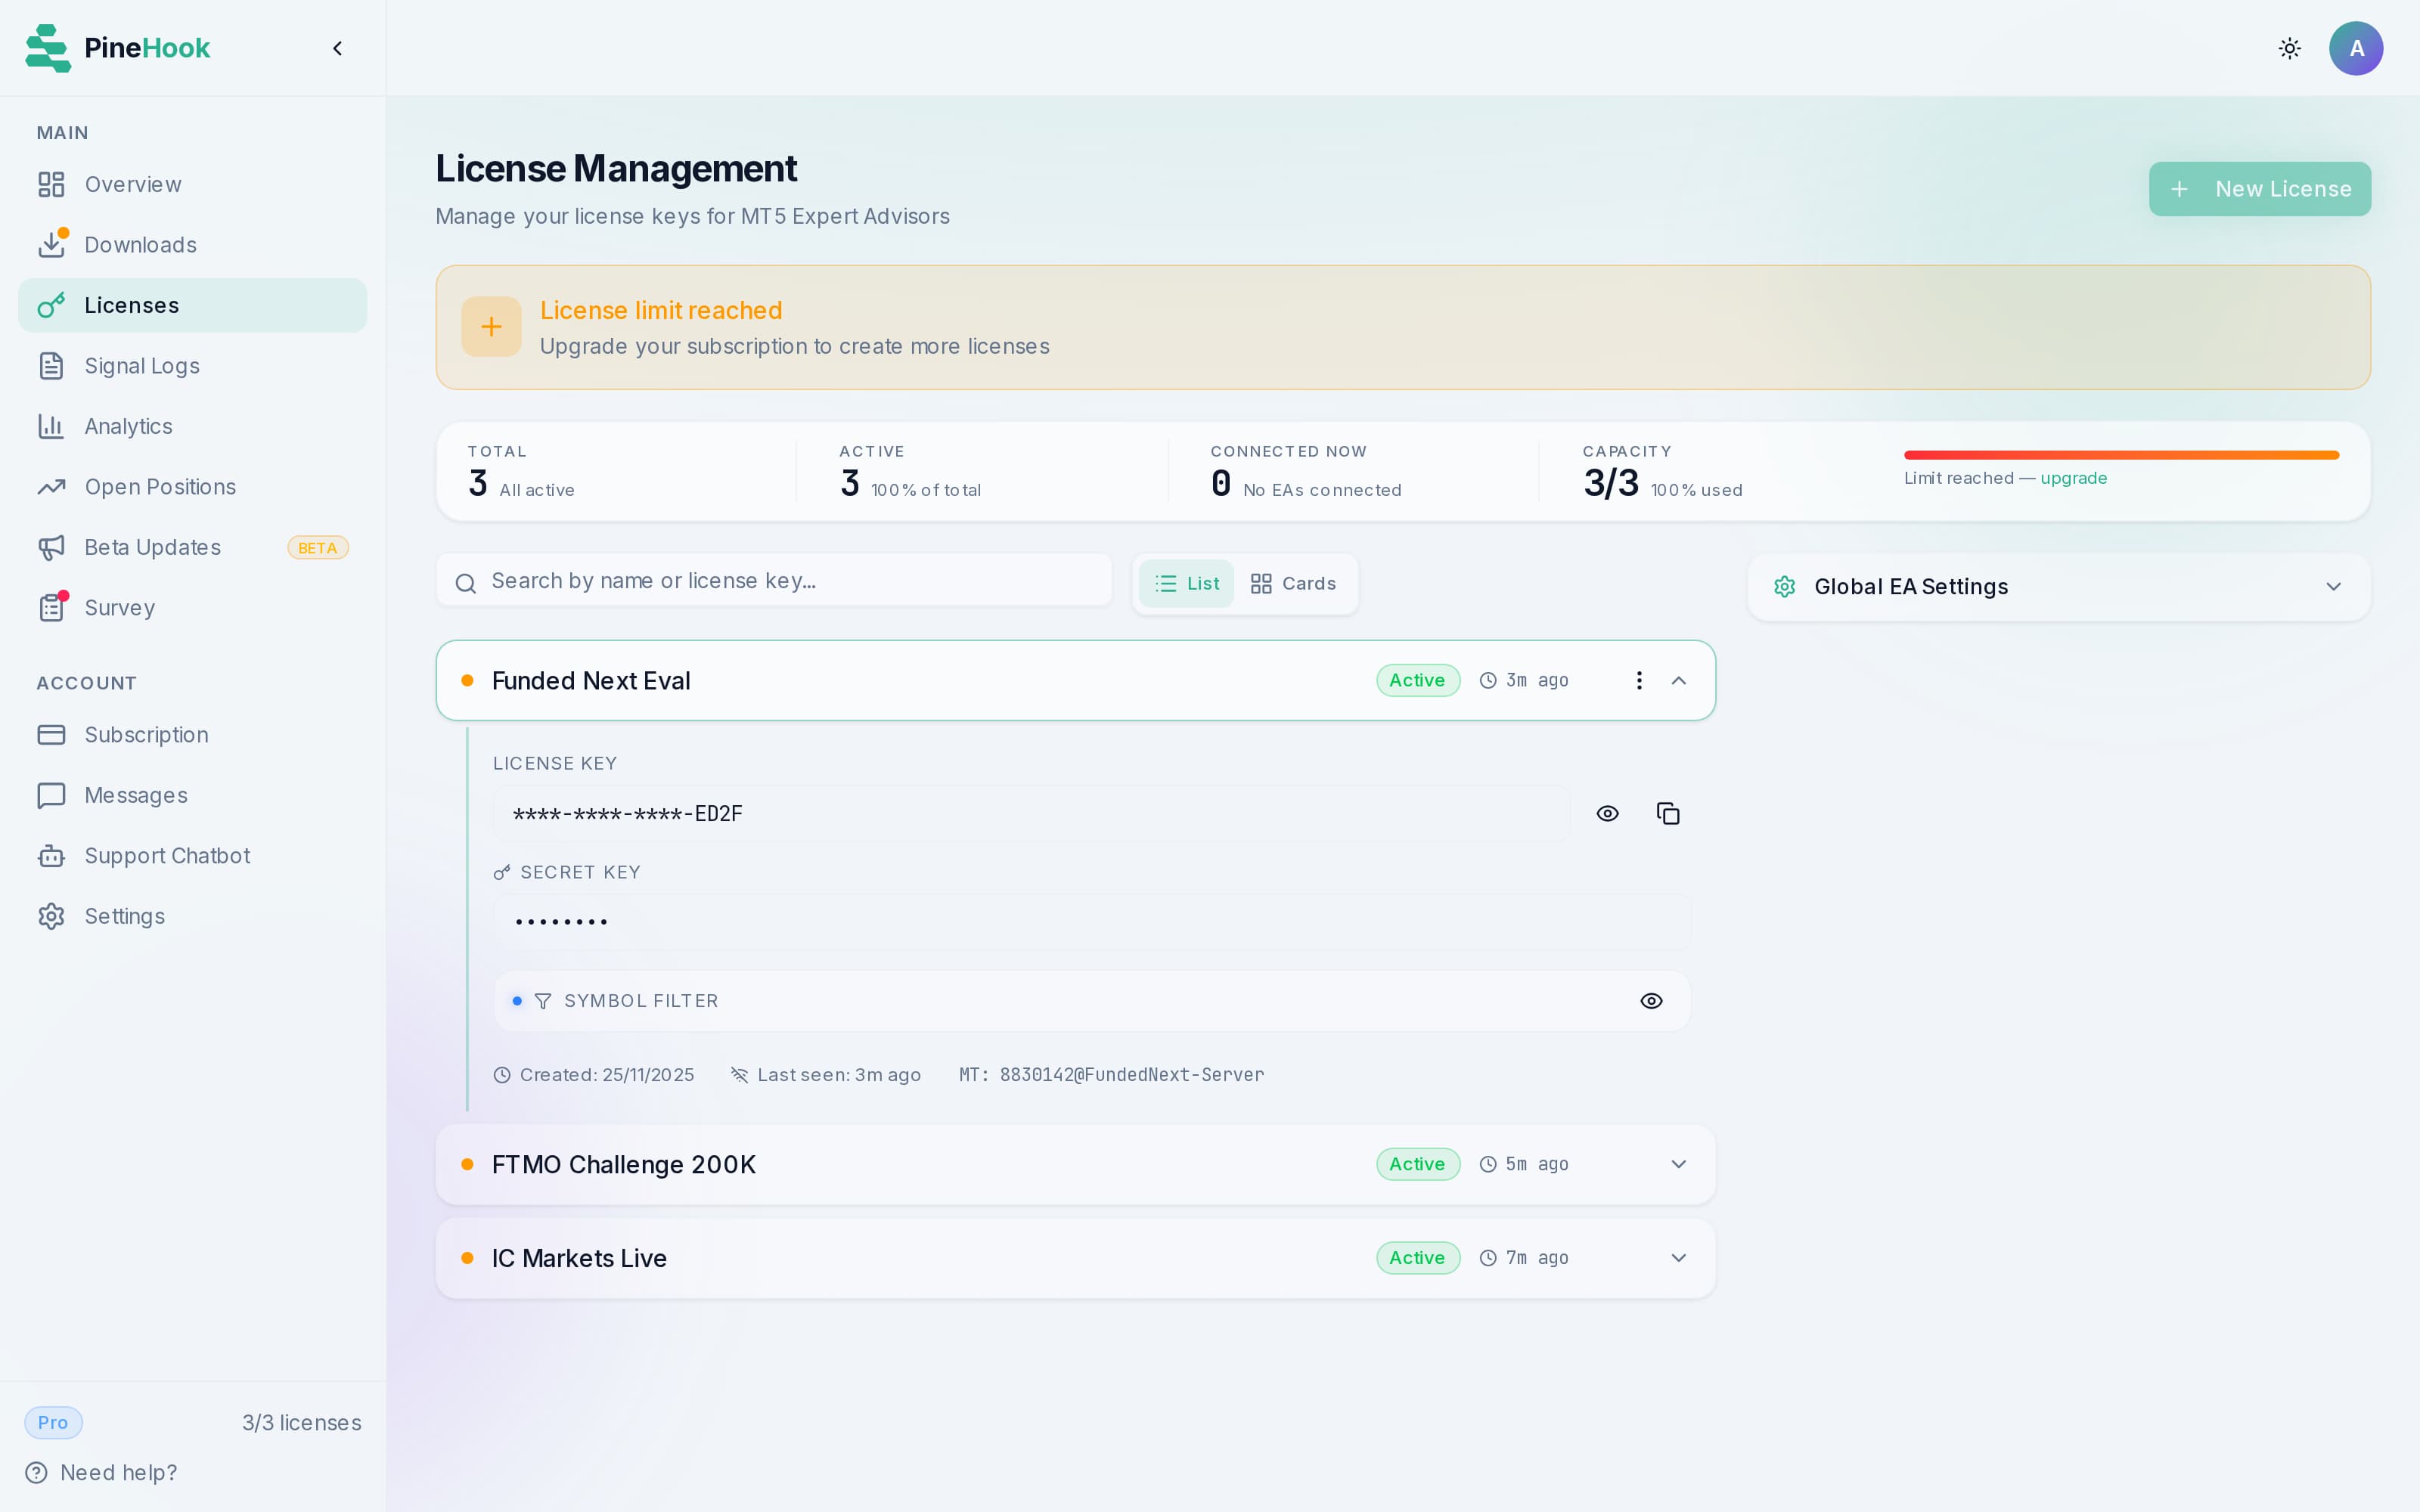This screenshot has height=1512, width=2420.
Task: Click the BETA badge
Action: coord(318,548)
